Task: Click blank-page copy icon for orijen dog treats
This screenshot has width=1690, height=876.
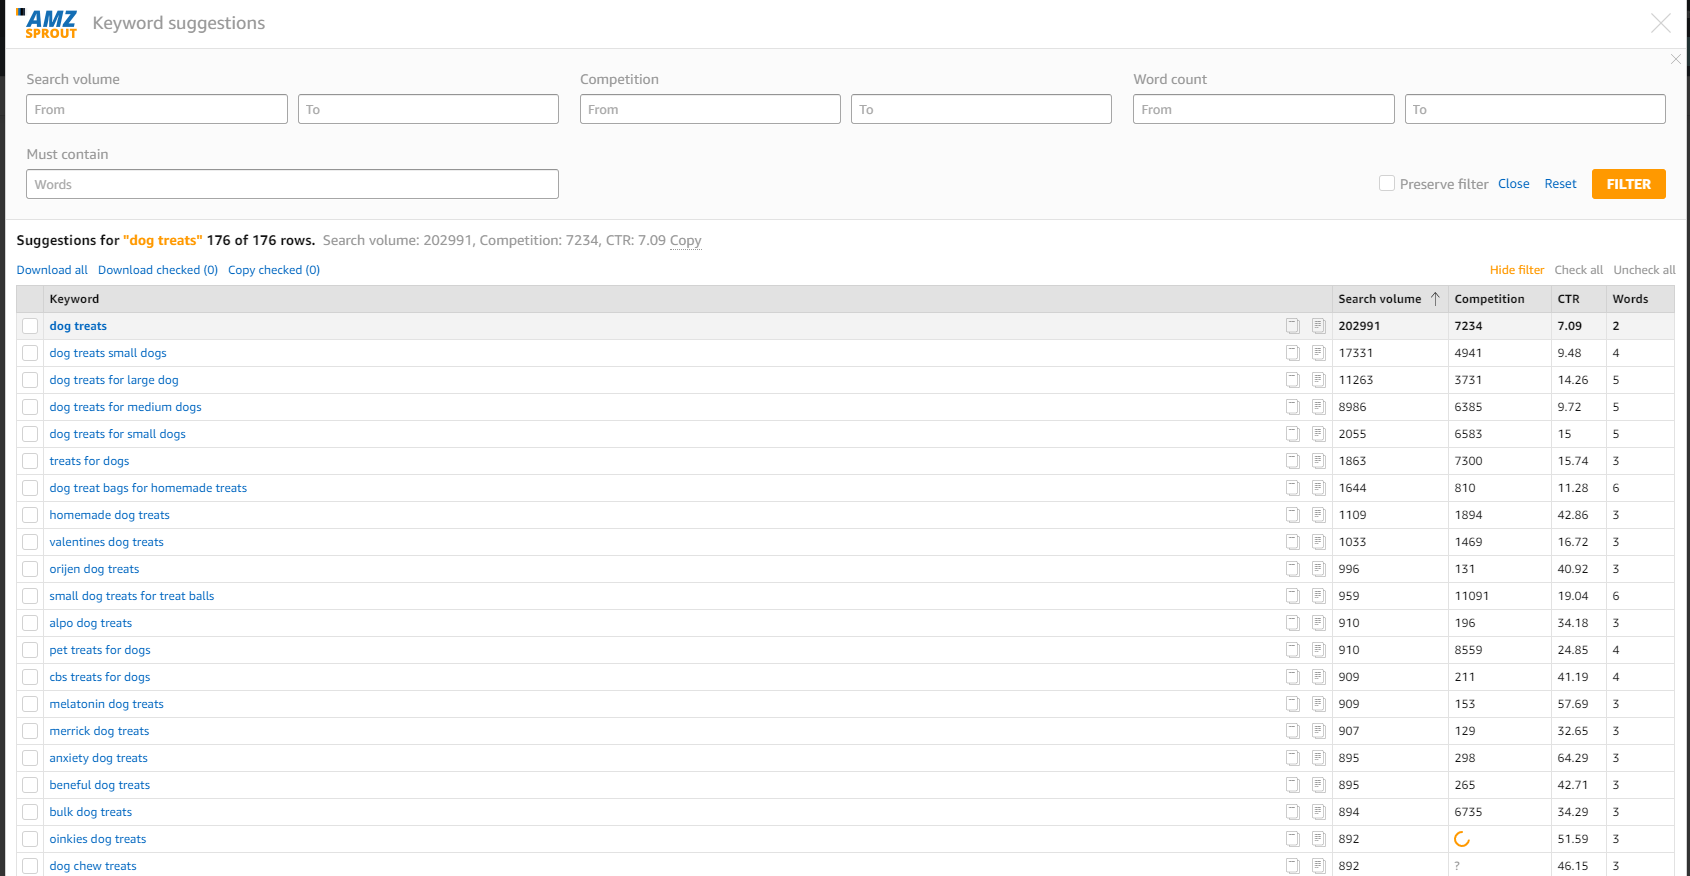Action: point(1292,569)
